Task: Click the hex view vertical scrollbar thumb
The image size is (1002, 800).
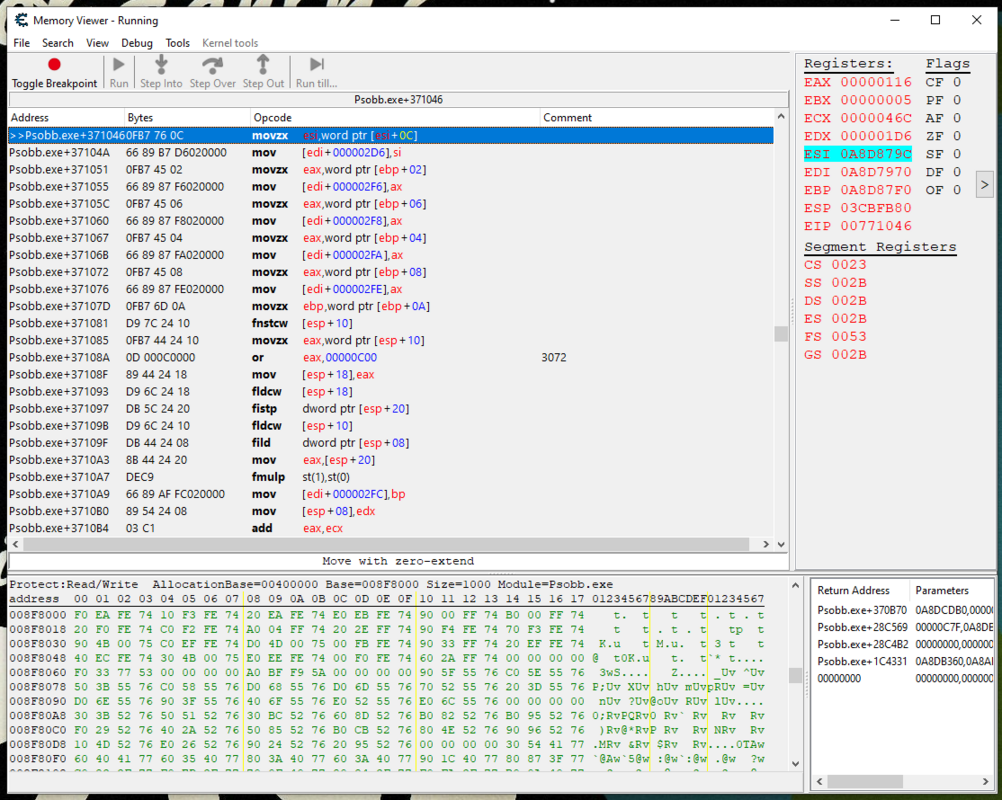Action: coord(796,675)
